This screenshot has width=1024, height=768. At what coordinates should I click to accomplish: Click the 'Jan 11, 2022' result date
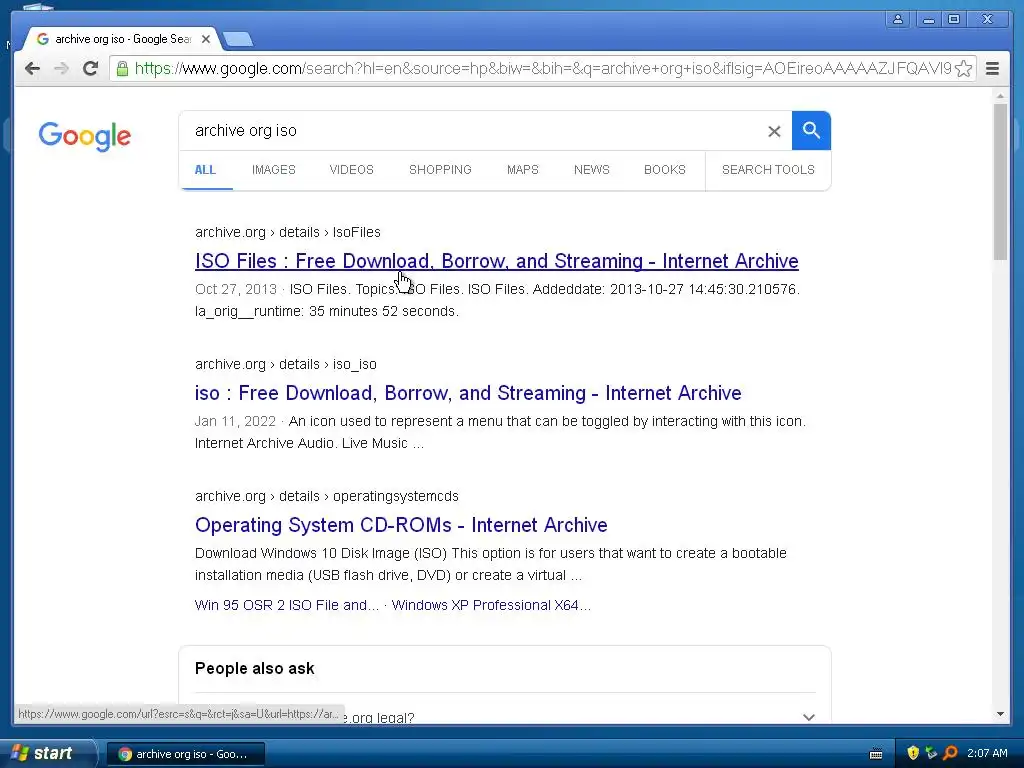[235, 421]
